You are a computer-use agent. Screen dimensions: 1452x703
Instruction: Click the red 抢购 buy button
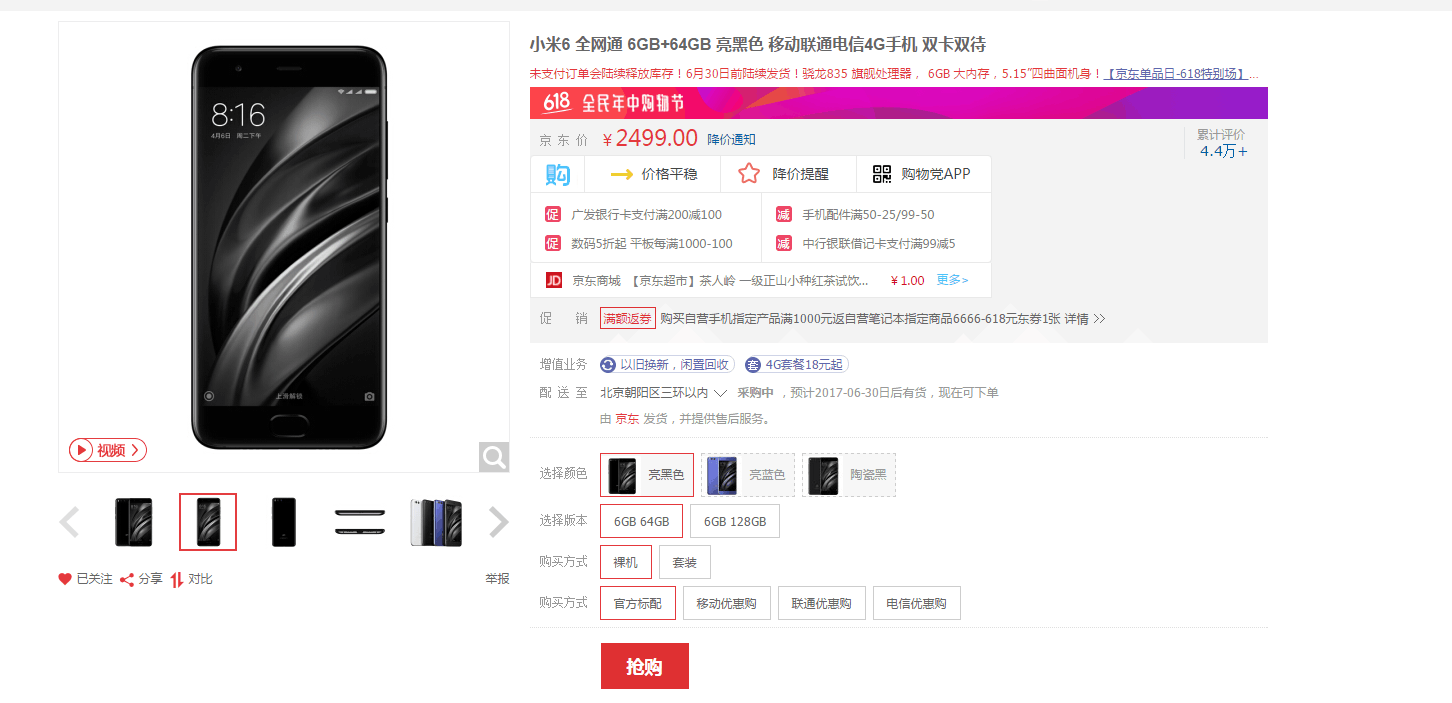tap(645, 666)
